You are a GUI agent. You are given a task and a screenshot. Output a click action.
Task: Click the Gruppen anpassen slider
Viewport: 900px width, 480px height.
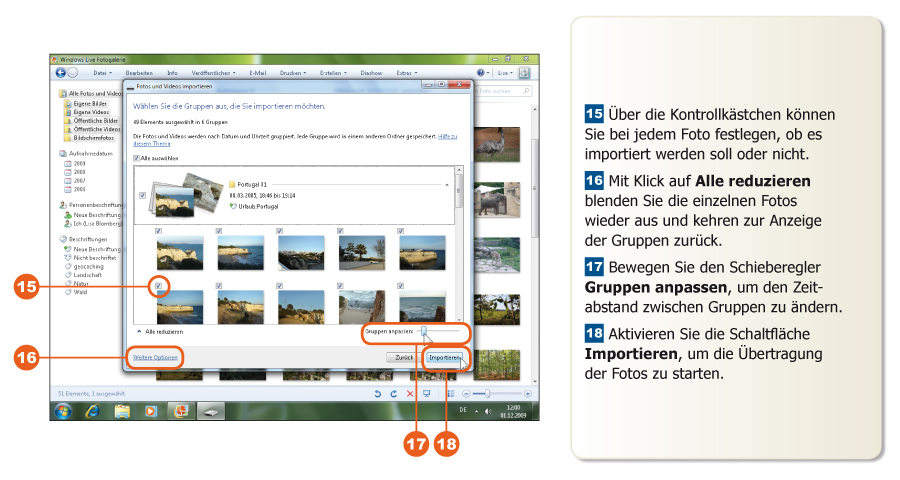[424, 330]
